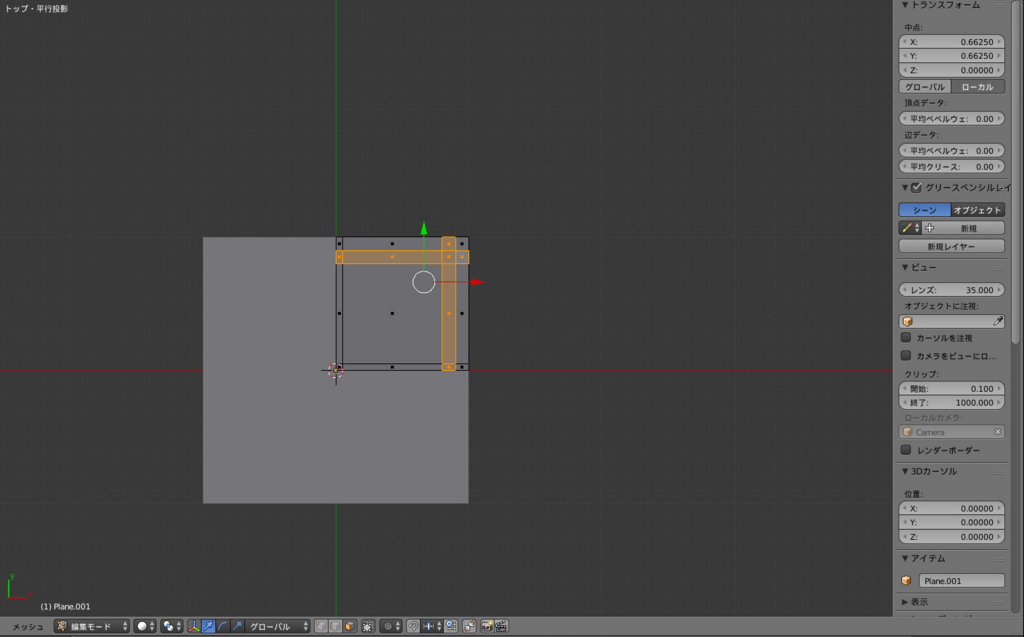The width and height of the screenshot is (1024, 637).
Task: Click the 3D cursor at origin
Action: (336, 370)
